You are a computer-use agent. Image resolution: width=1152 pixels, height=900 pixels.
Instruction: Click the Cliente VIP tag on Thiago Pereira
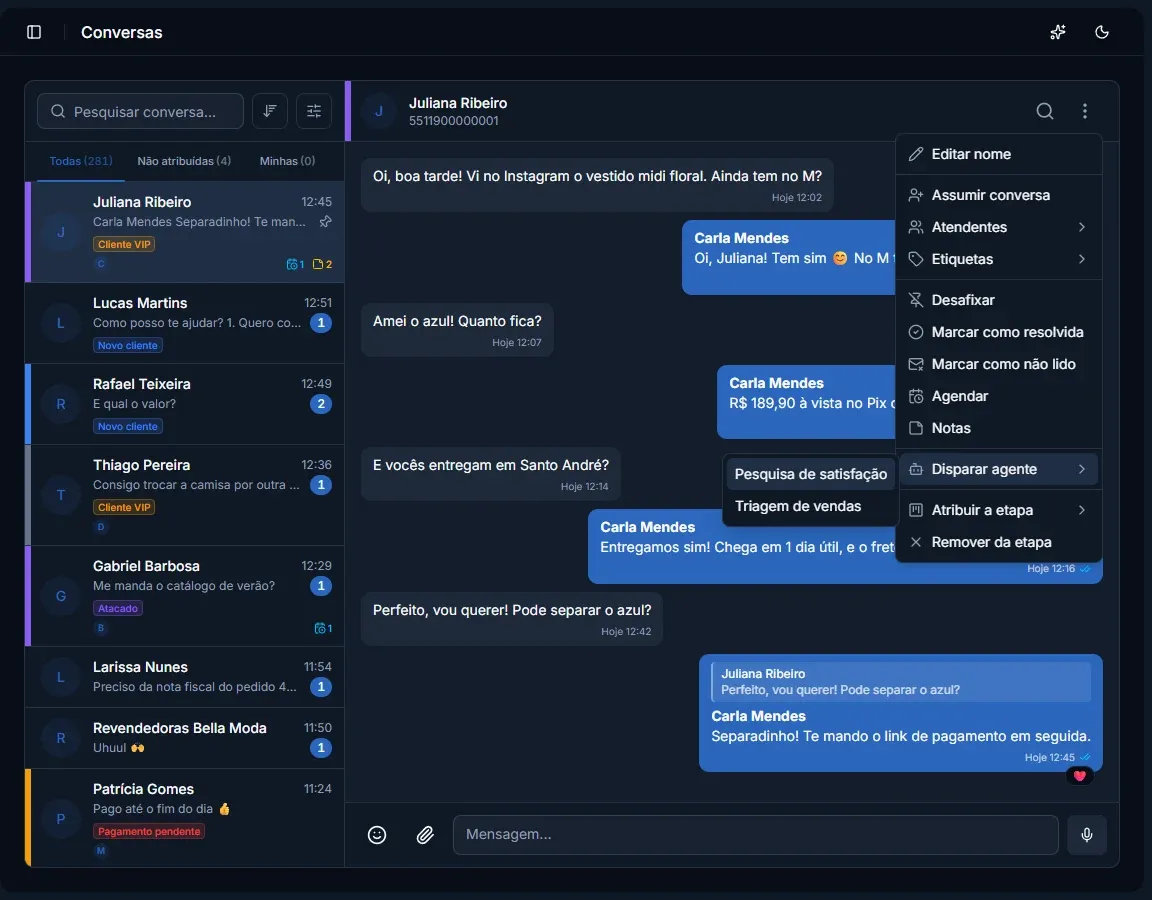tap(123, 507)
